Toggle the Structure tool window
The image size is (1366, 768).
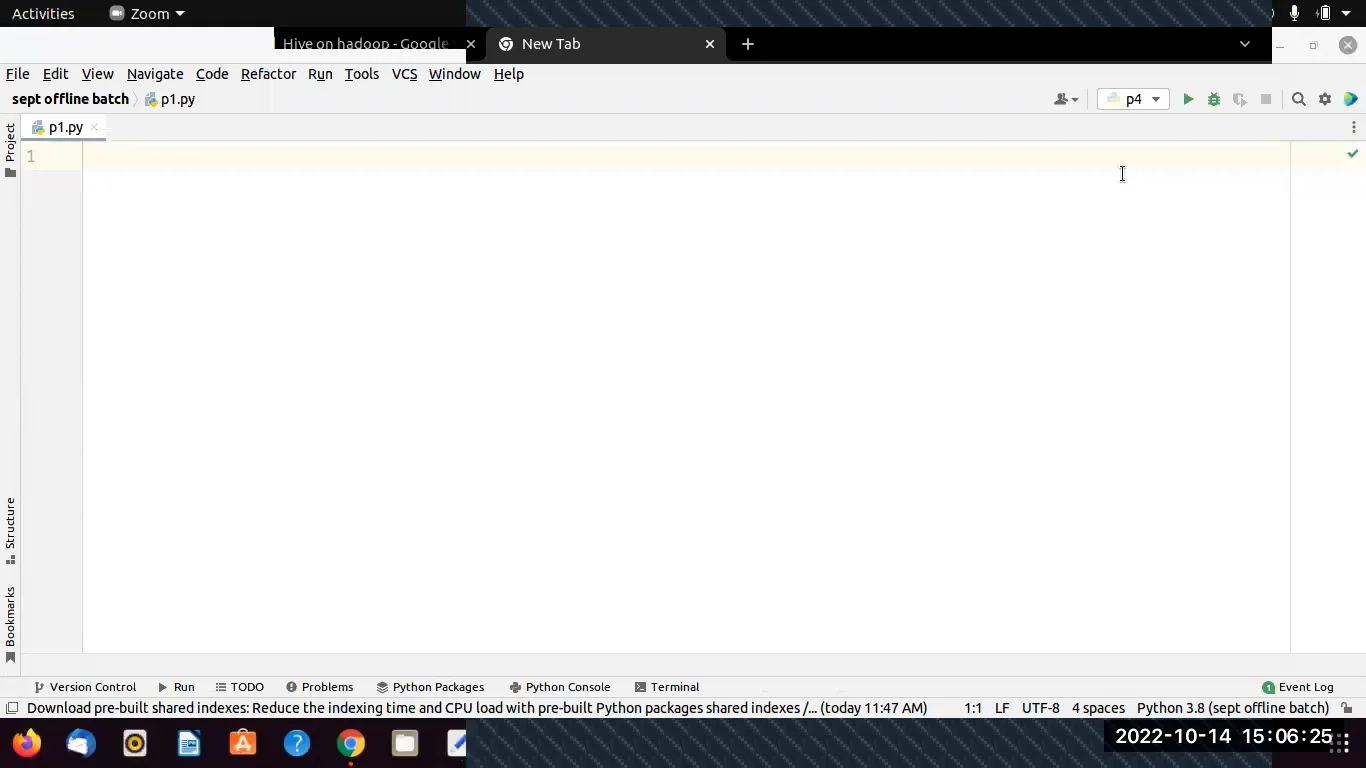10,530
